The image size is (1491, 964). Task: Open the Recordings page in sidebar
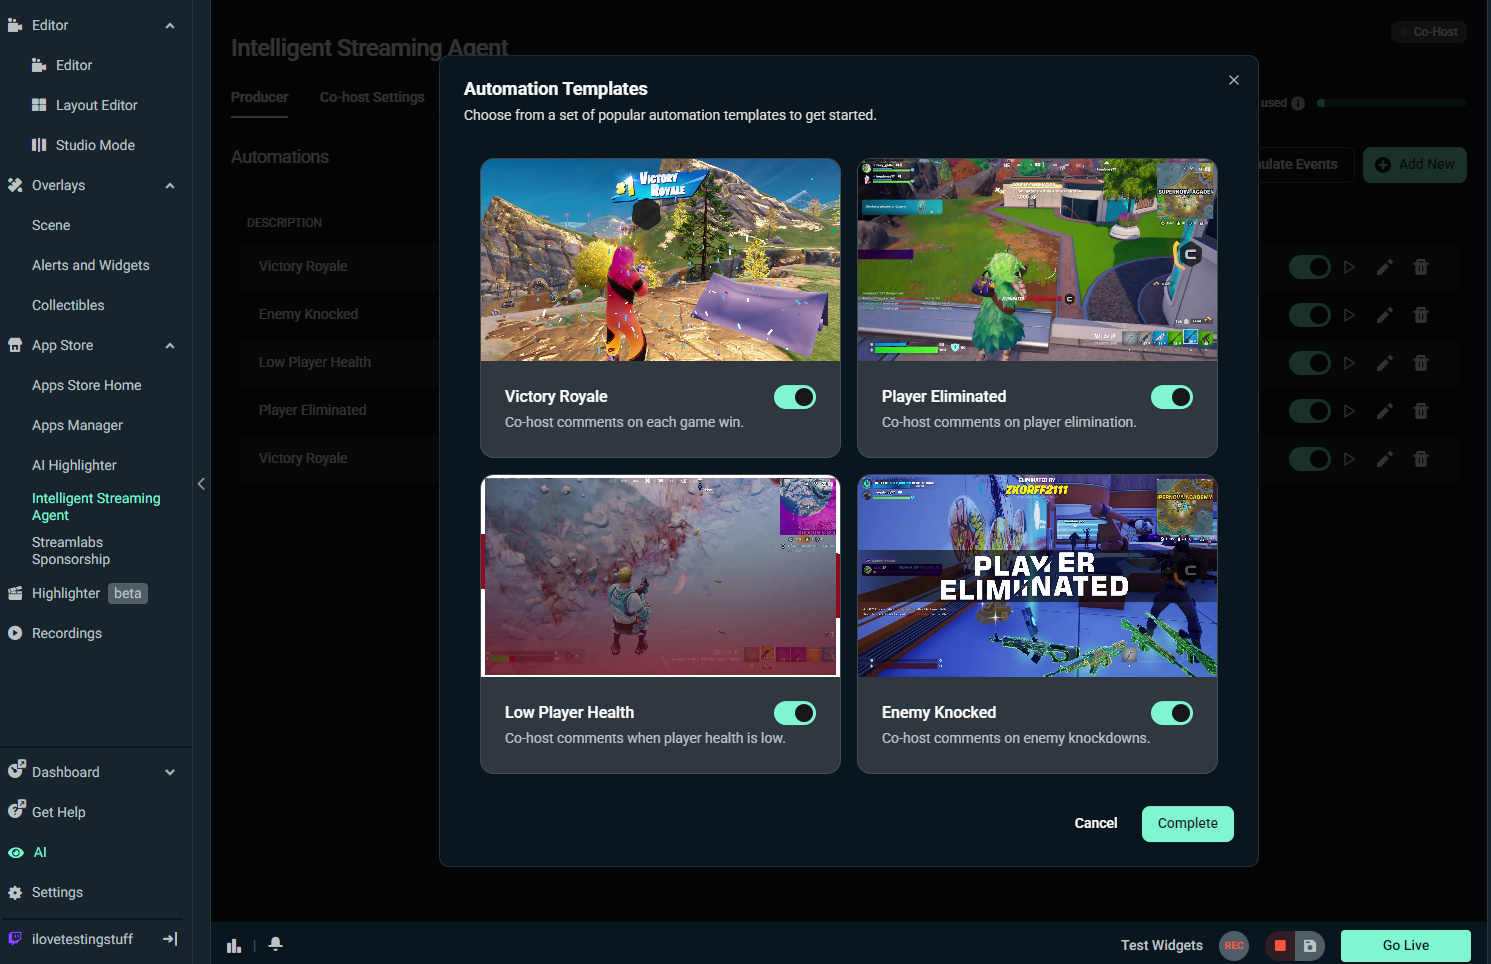coord(67,633)
